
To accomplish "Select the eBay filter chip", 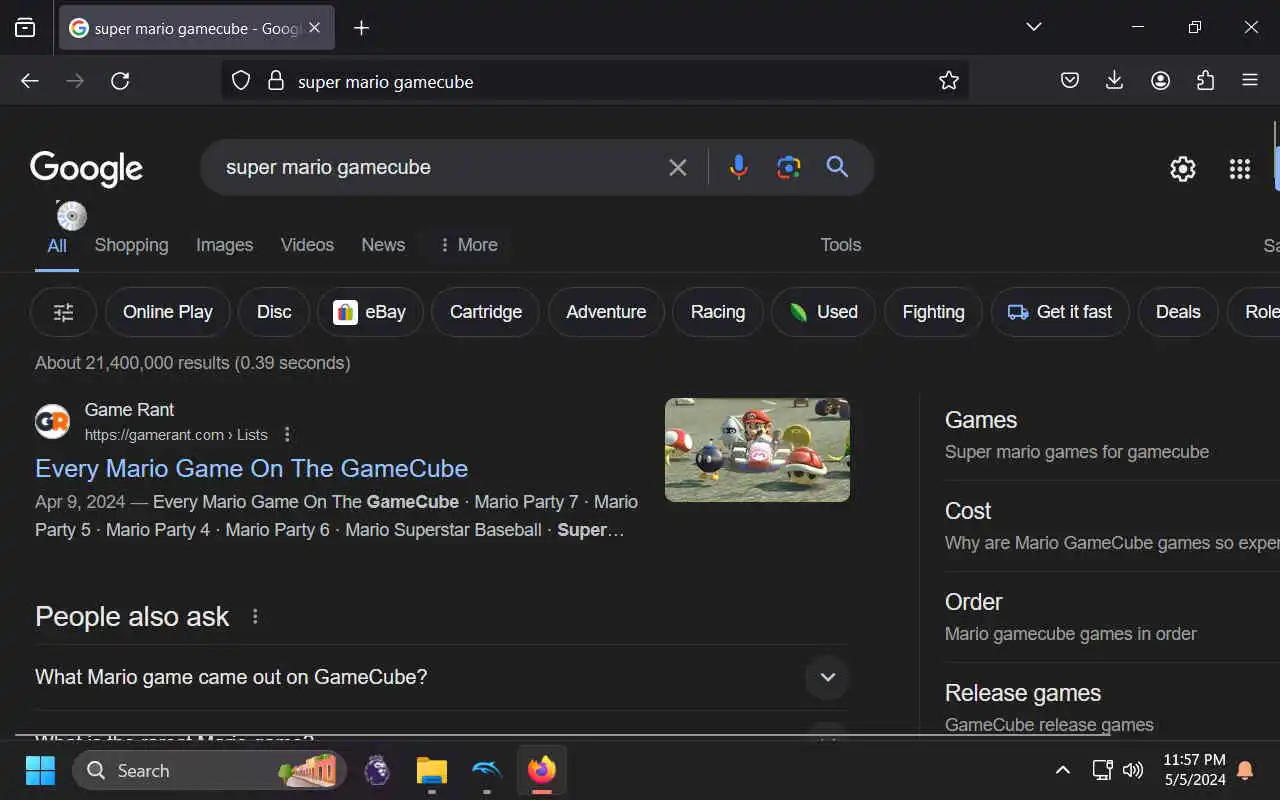I will 370,312.
